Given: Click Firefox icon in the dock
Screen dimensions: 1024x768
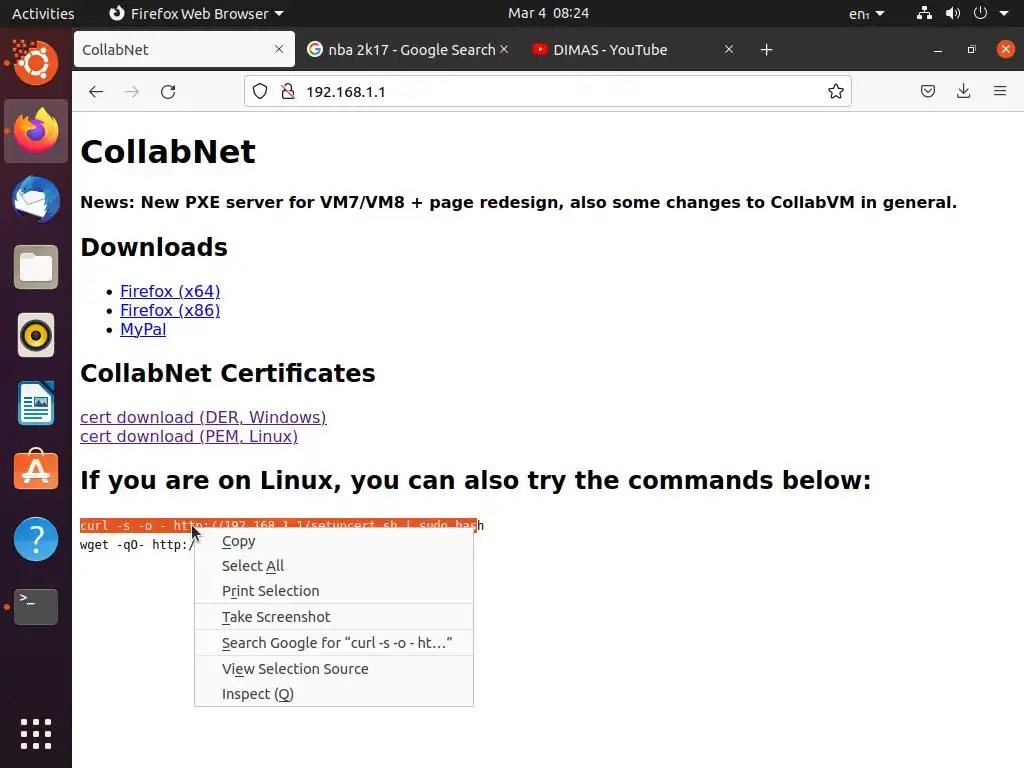Looking at the screenshot, I should click(x=36, y=131).
